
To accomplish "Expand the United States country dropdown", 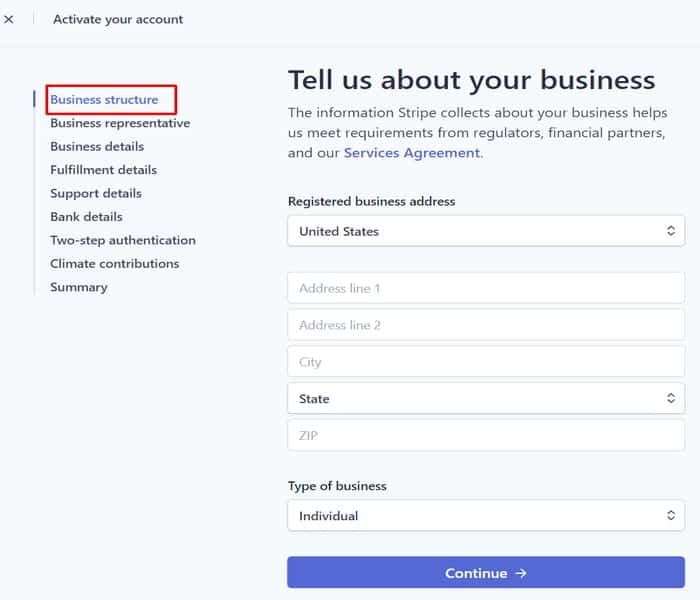I will (x=486, y=231).
